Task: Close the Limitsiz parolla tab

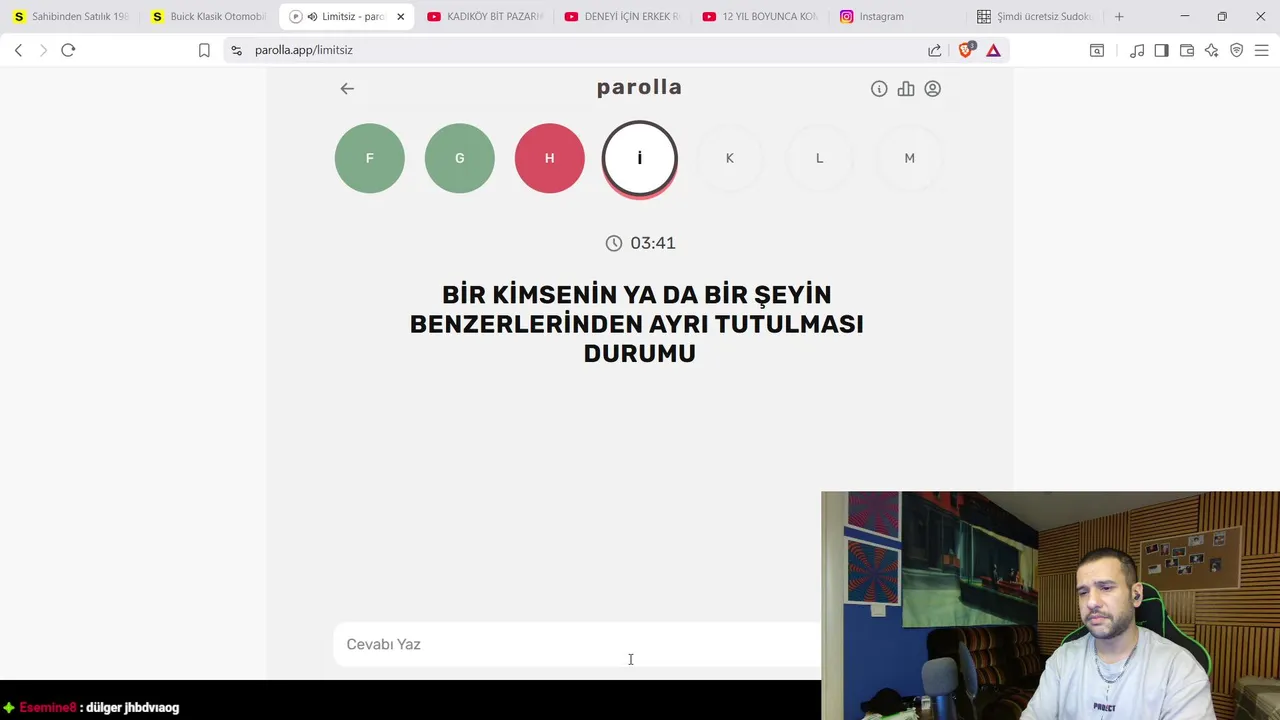Action: pos(401,16)
